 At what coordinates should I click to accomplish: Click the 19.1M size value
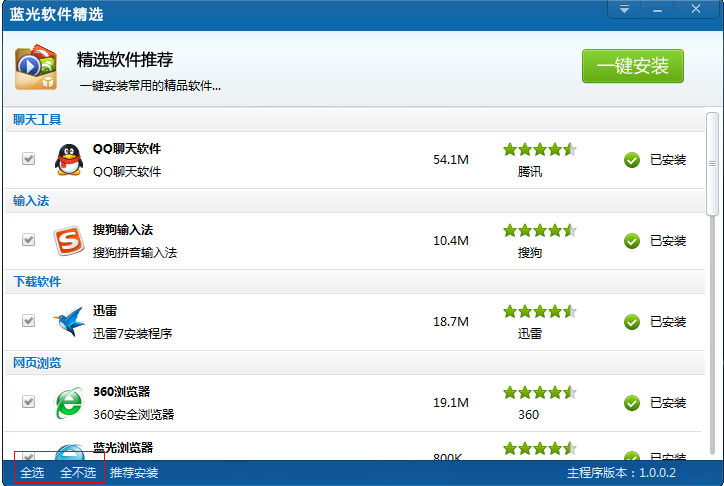451,402
